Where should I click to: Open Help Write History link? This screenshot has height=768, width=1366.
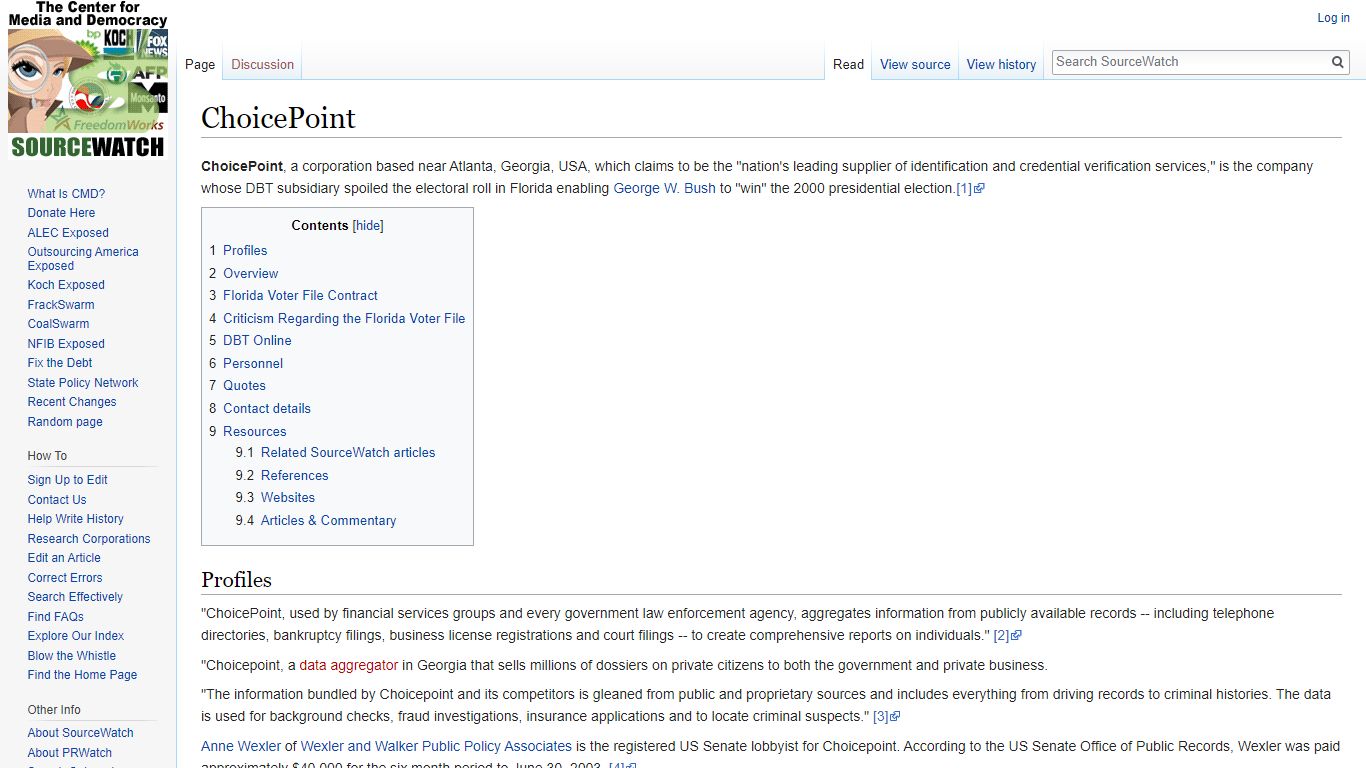point(76,519)
